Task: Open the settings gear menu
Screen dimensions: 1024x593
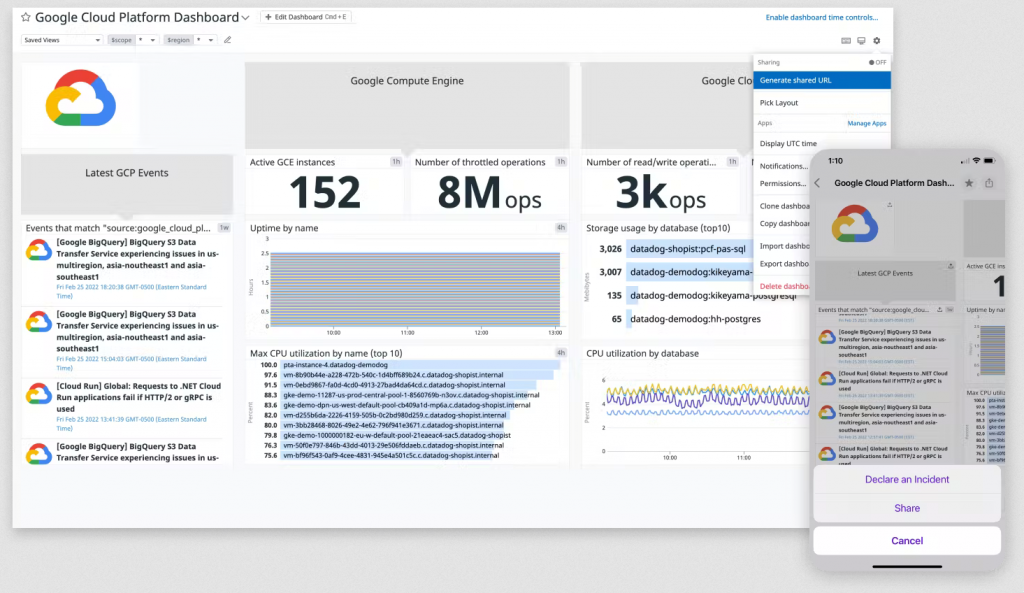Action: pos(877,41)
